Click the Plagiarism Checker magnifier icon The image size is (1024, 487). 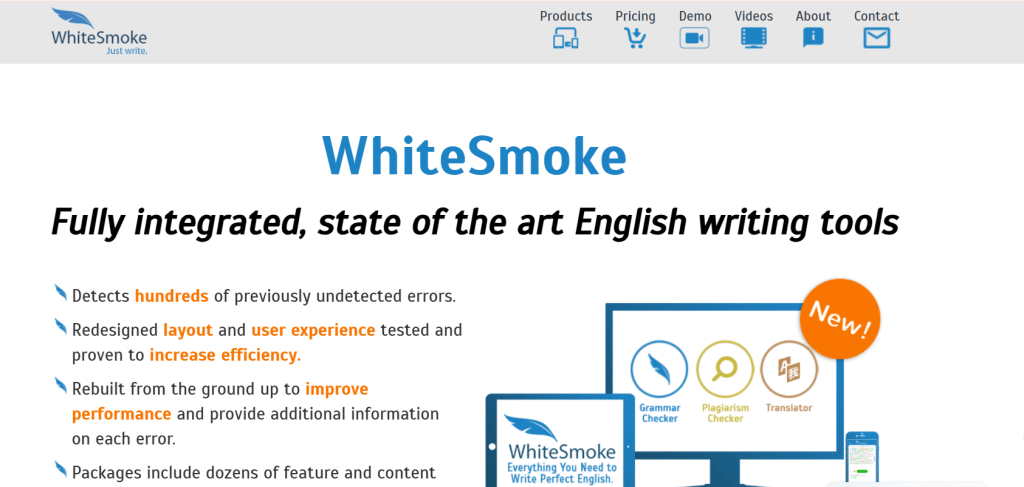pos(724,369)
